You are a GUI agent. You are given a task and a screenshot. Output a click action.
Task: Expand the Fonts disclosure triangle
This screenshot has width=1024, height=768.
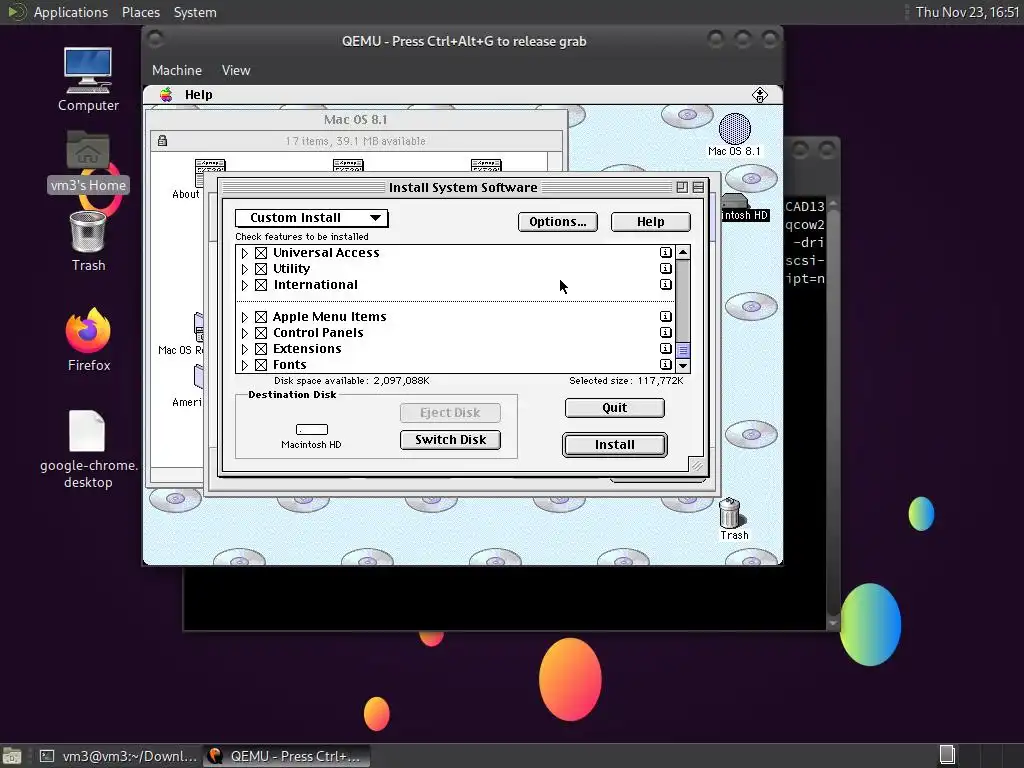click(x=245, y=365)
